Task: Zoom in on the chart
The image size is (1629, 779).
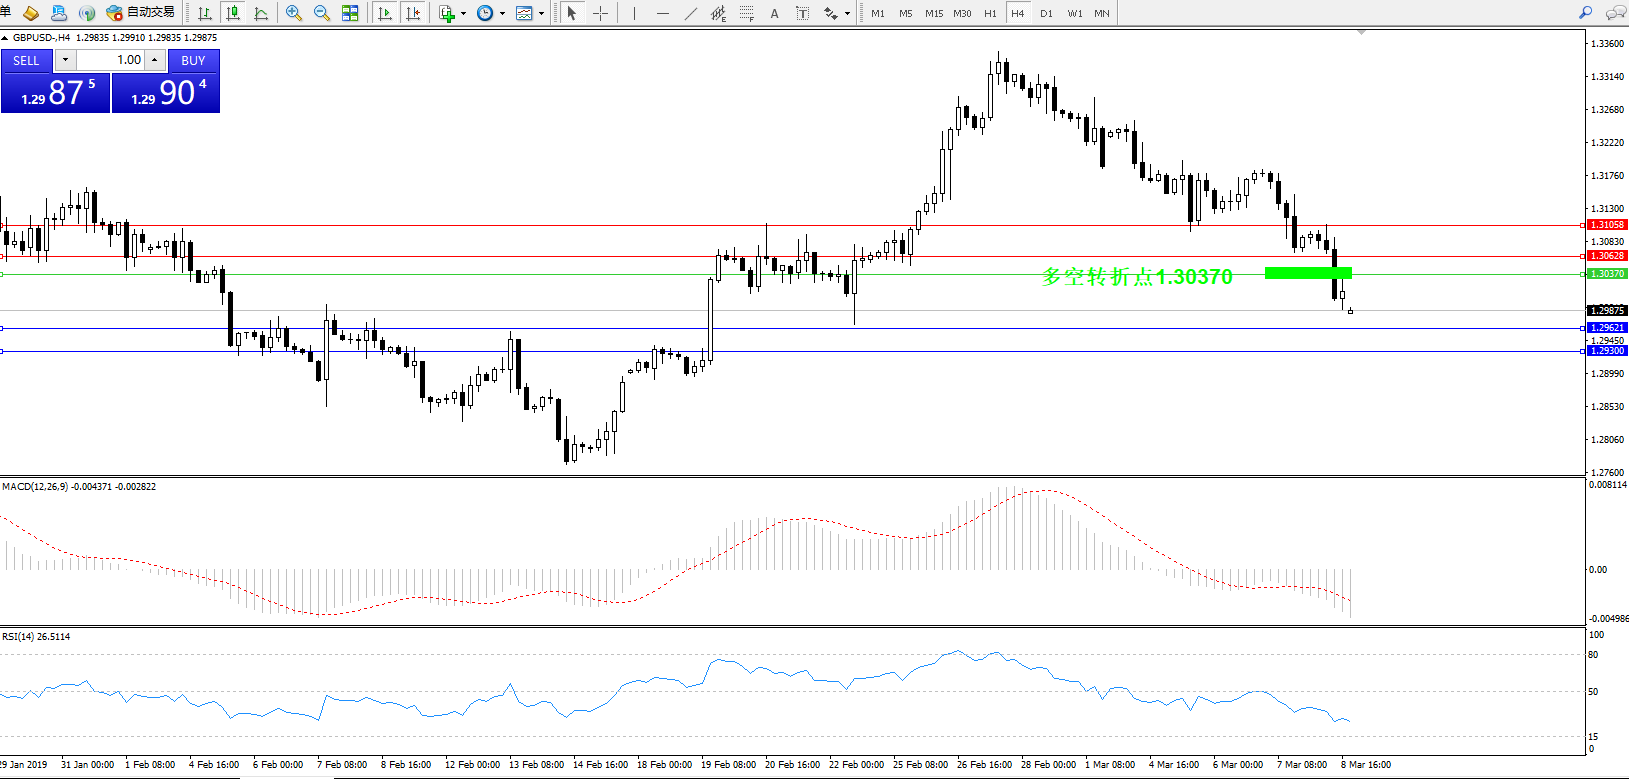Action: coord(293,13)
